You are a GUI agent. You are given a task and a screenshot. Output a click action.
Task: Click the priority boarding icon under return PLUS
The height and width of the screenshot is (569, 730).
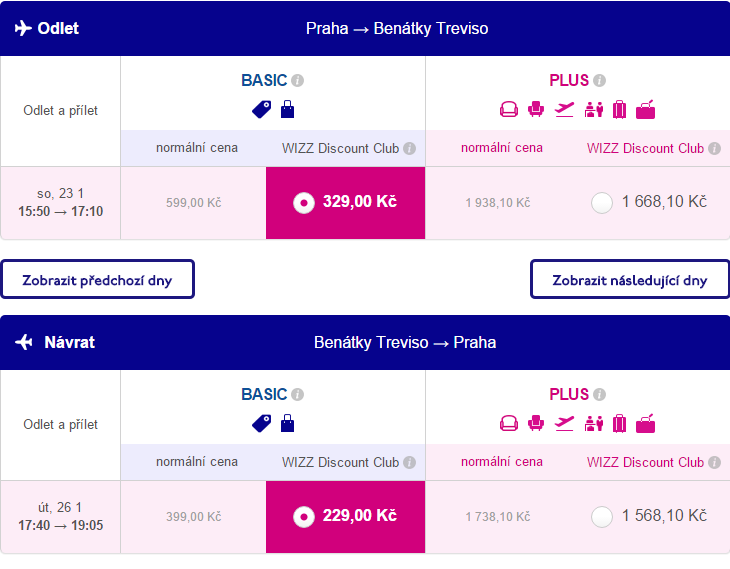pyautogui.click(x=594, y=423)
